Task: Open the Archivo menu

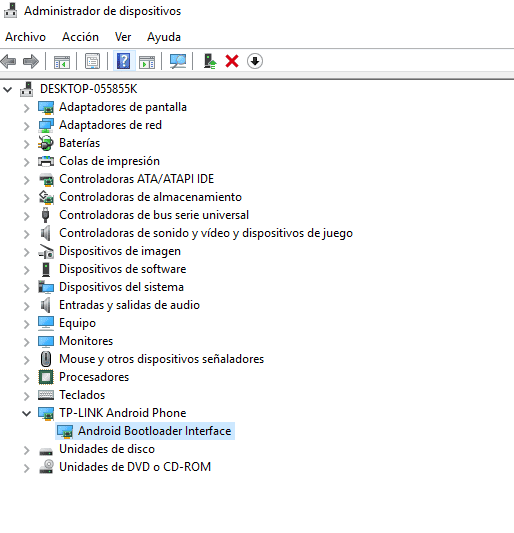Action: click(25, 37)
